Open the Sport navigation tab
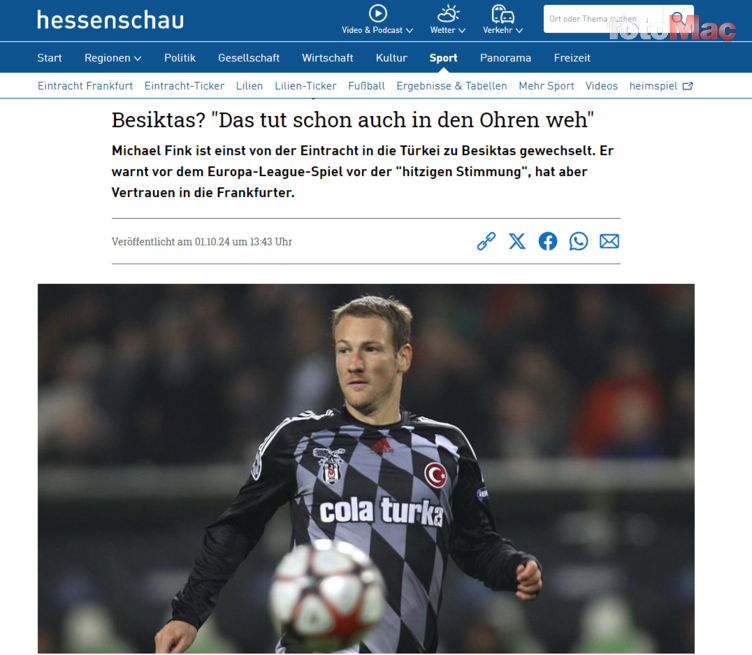The width and height of the screenshot is (752, 655). click(443, 58)
